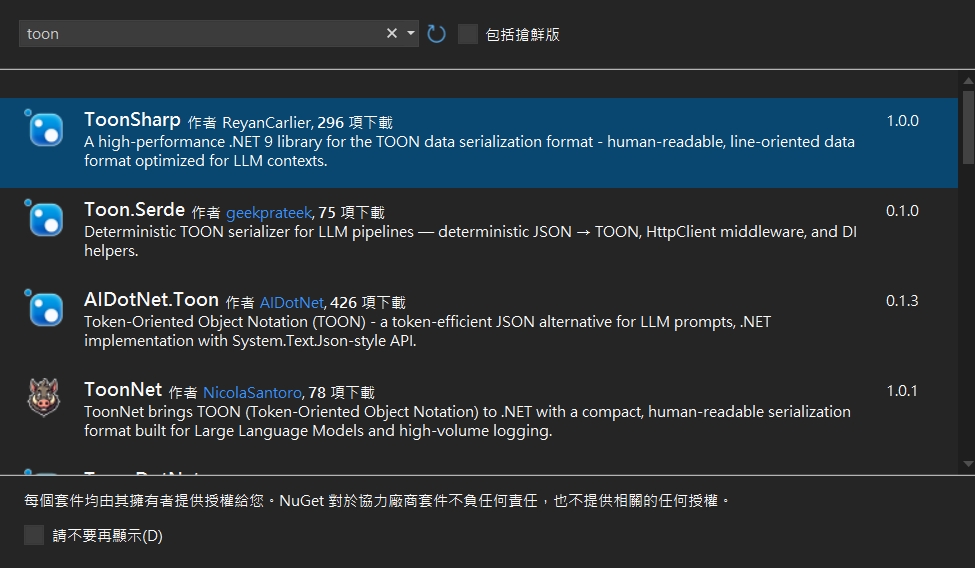The image size is (975, 568).
Task: Click the 包括搶鮮版 label
Action: click(x=522, y=34)
